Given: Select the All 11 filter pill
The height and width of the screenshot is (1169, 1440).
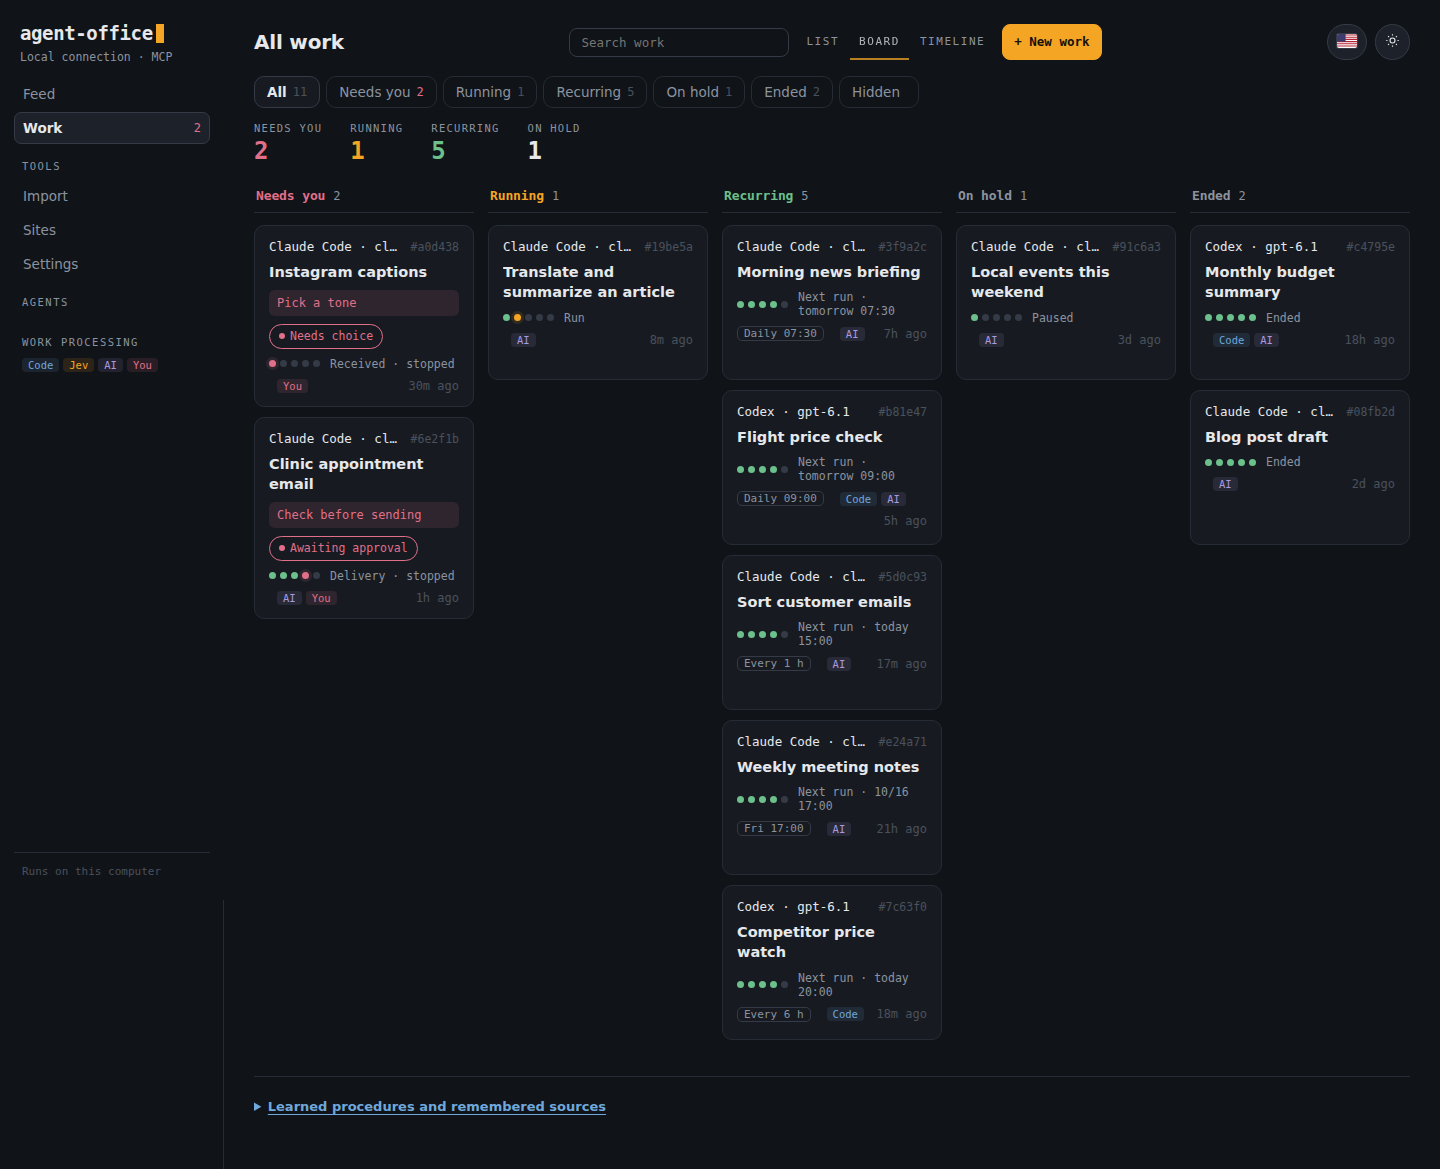Looking at the screenshot, I should [287, 92].
